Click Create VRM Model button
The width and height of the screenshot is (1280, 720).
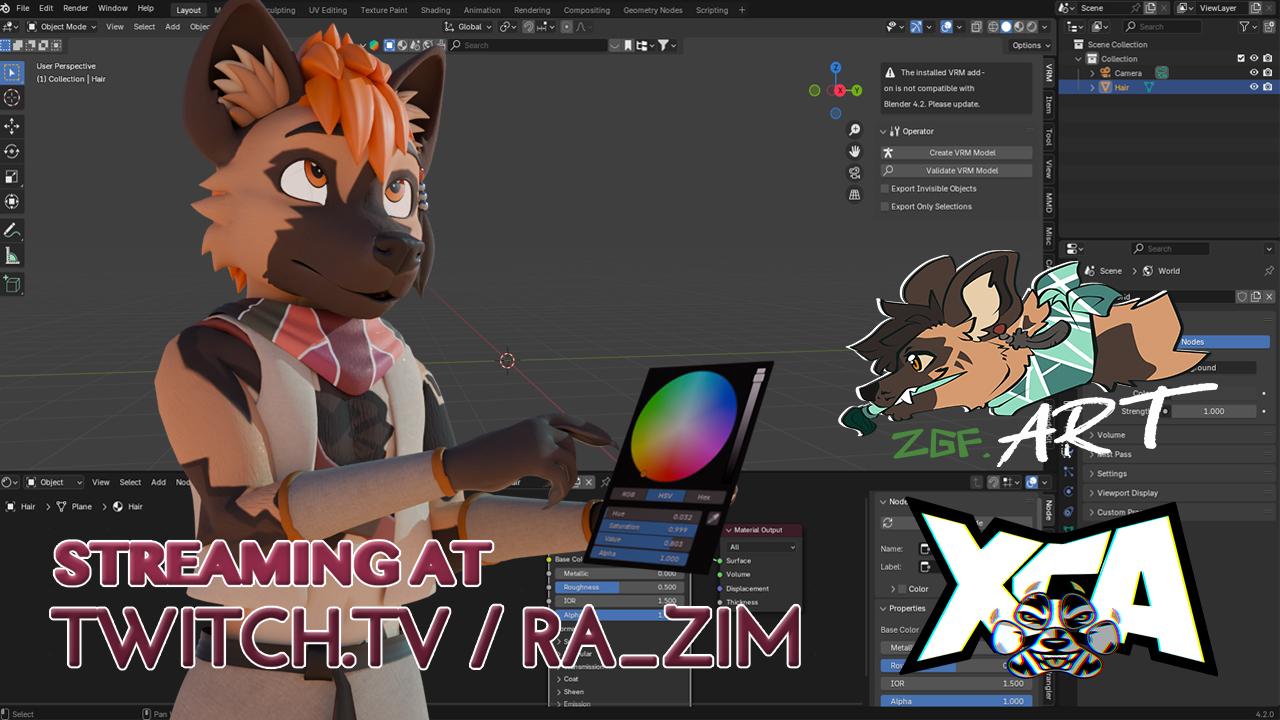pyautogui.click(x=956, y=152)
